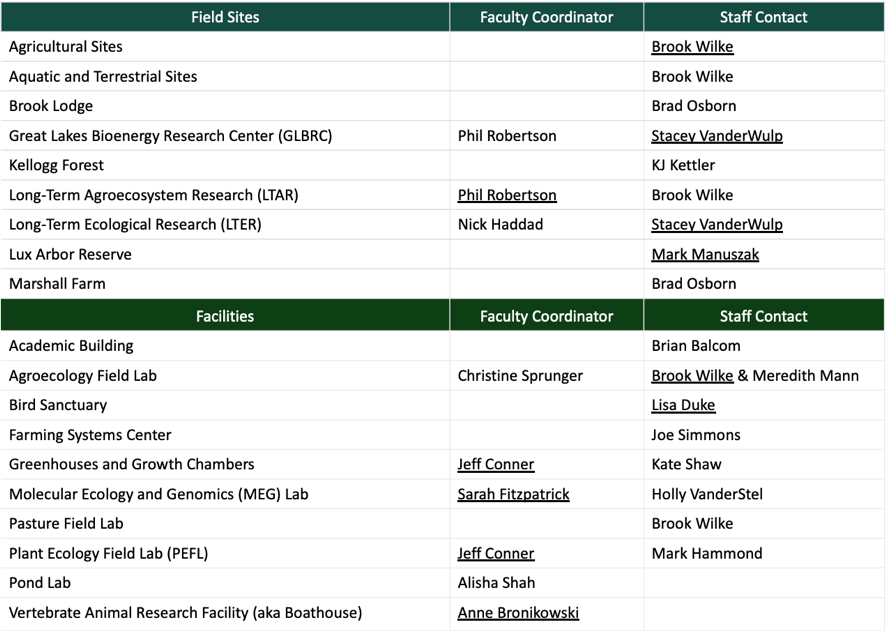Select the Facilities header cell

tap(225, 315)
